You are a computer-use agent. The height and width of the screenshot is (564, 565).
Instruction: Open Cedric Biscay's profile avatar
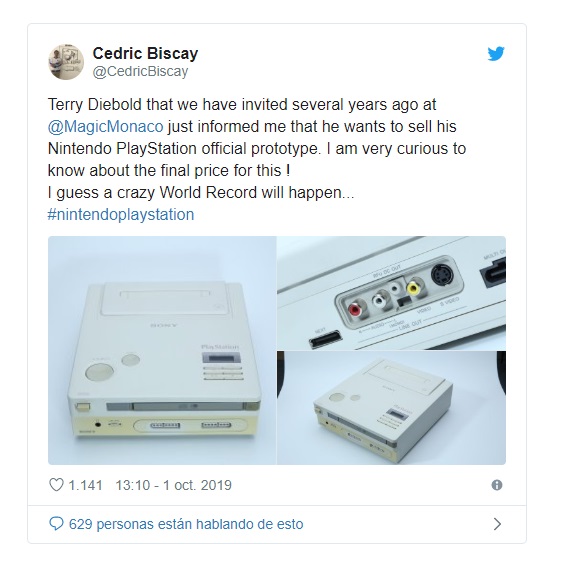click(66, 62)
